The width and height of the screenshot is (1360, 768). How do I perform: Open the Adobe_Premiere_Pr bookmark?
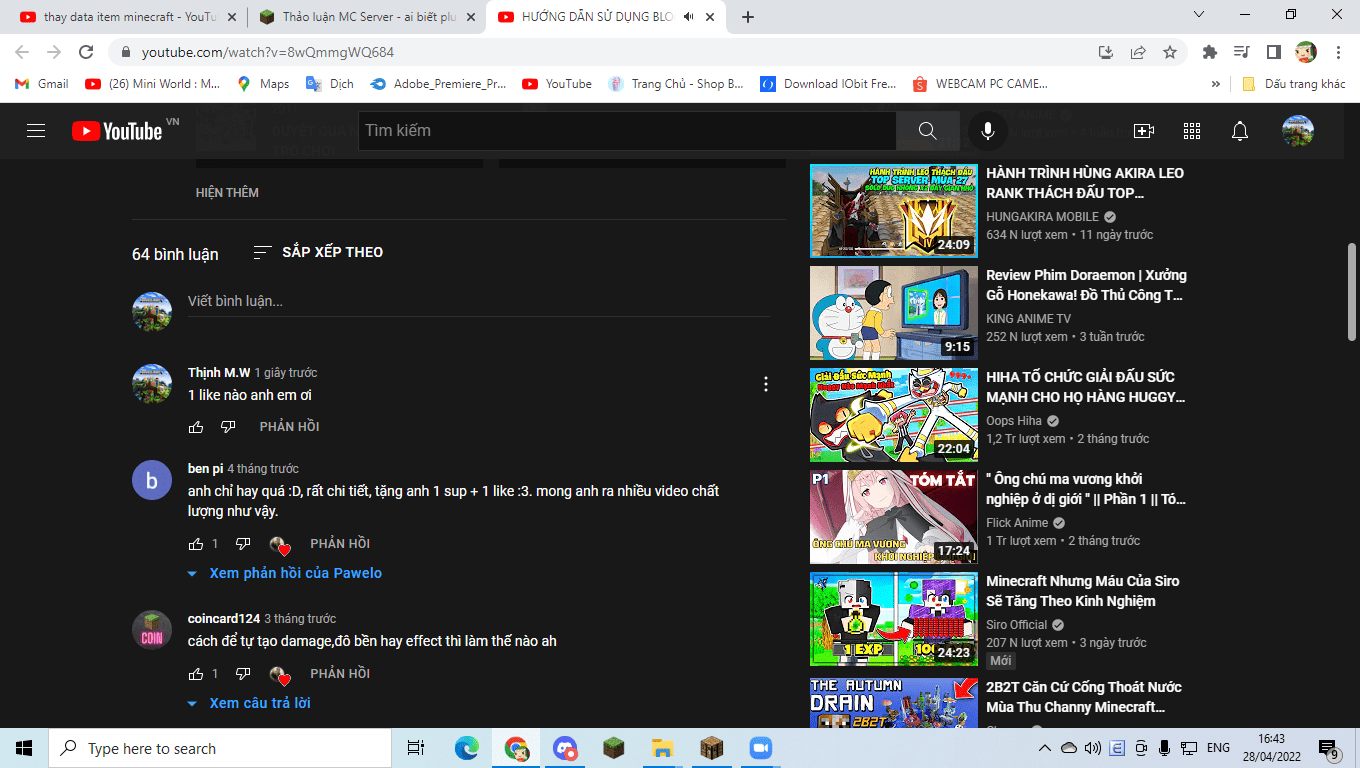[x=438, y=84]
